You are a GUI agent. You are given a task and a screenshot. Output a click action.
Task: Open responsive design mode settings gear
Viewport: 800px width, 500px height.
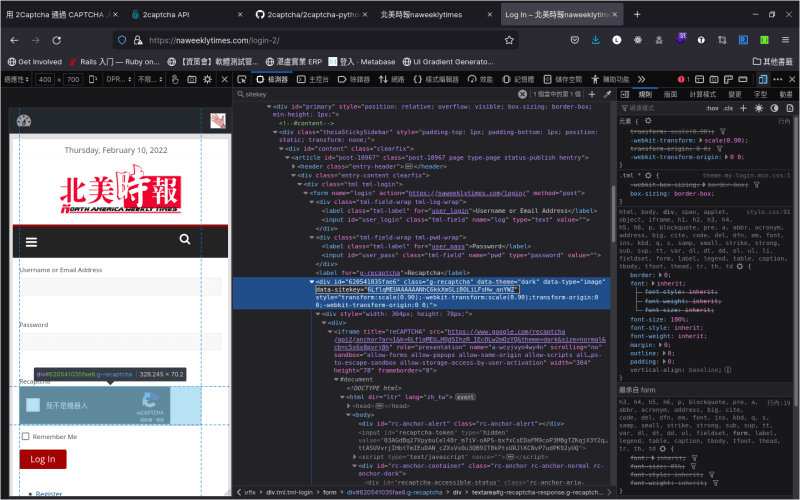[208, 79]
